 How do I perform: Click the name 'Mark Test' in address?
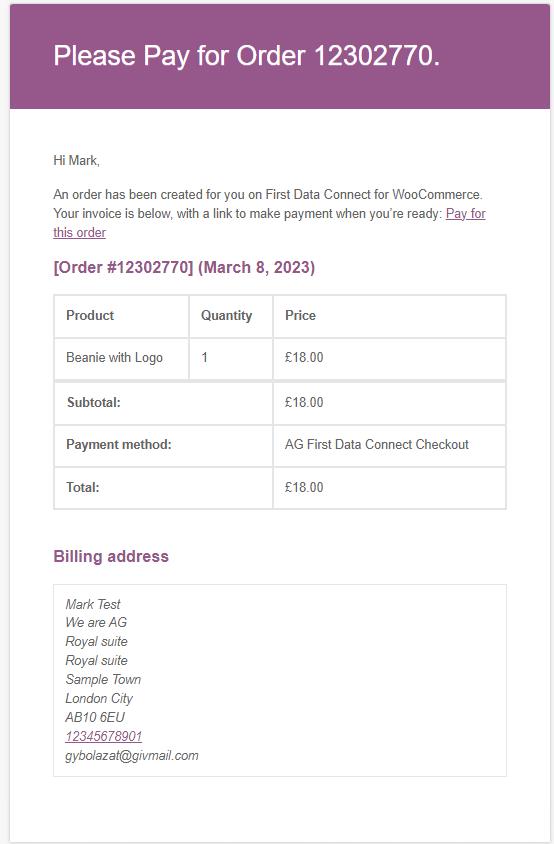[93, 604]
